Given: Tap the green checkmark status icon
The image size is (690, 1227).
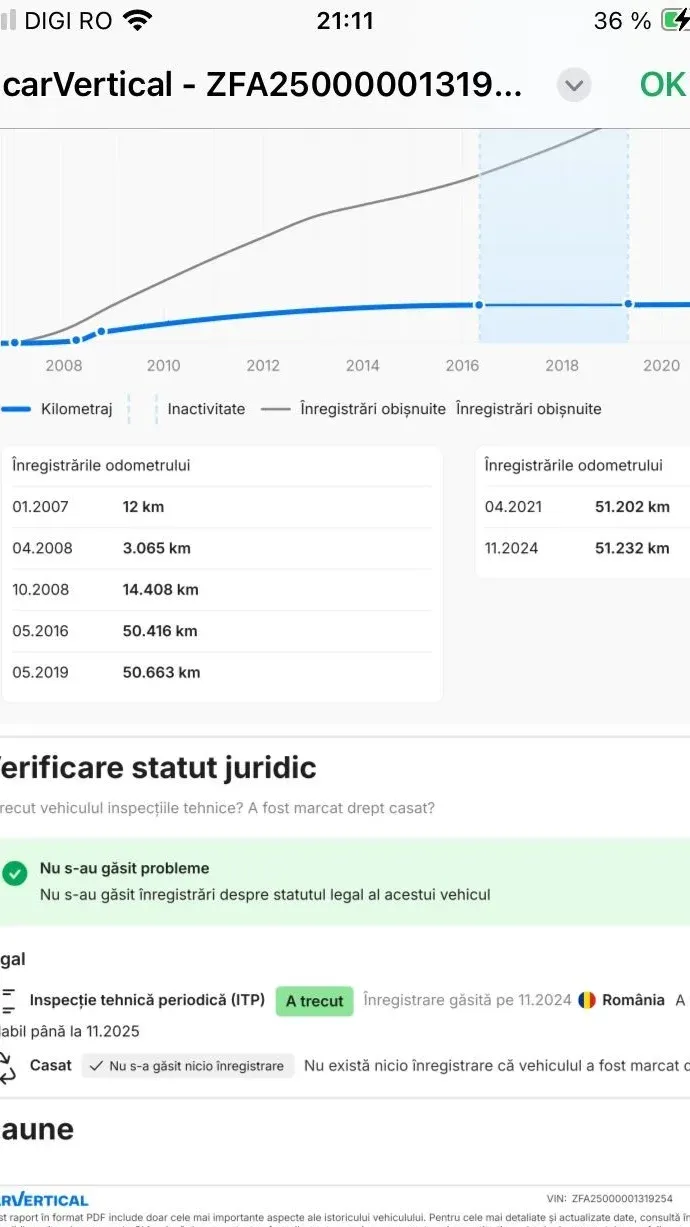Looking at the screenshot, I should 14,874.
